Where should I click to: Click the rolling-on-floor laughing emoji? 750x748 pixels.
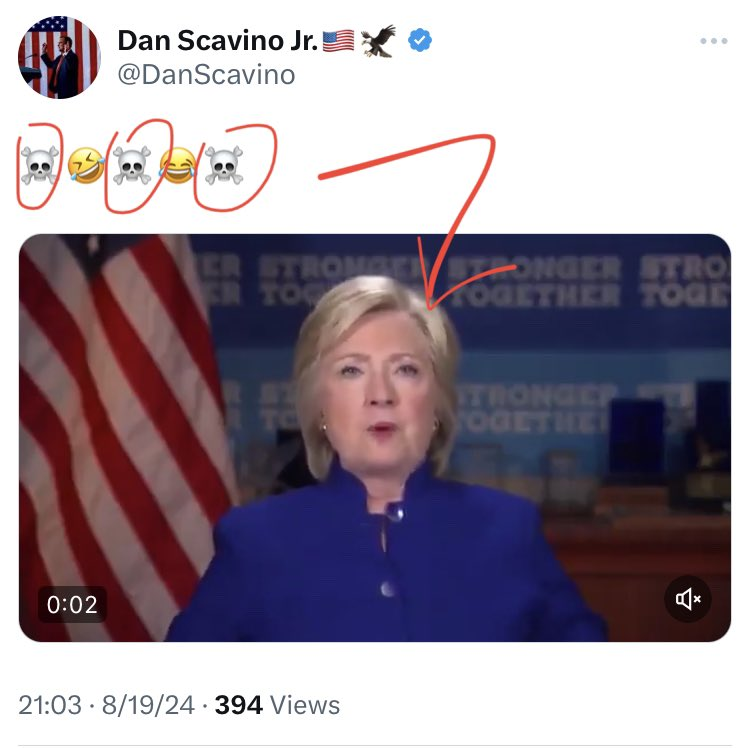coord(86,165)
